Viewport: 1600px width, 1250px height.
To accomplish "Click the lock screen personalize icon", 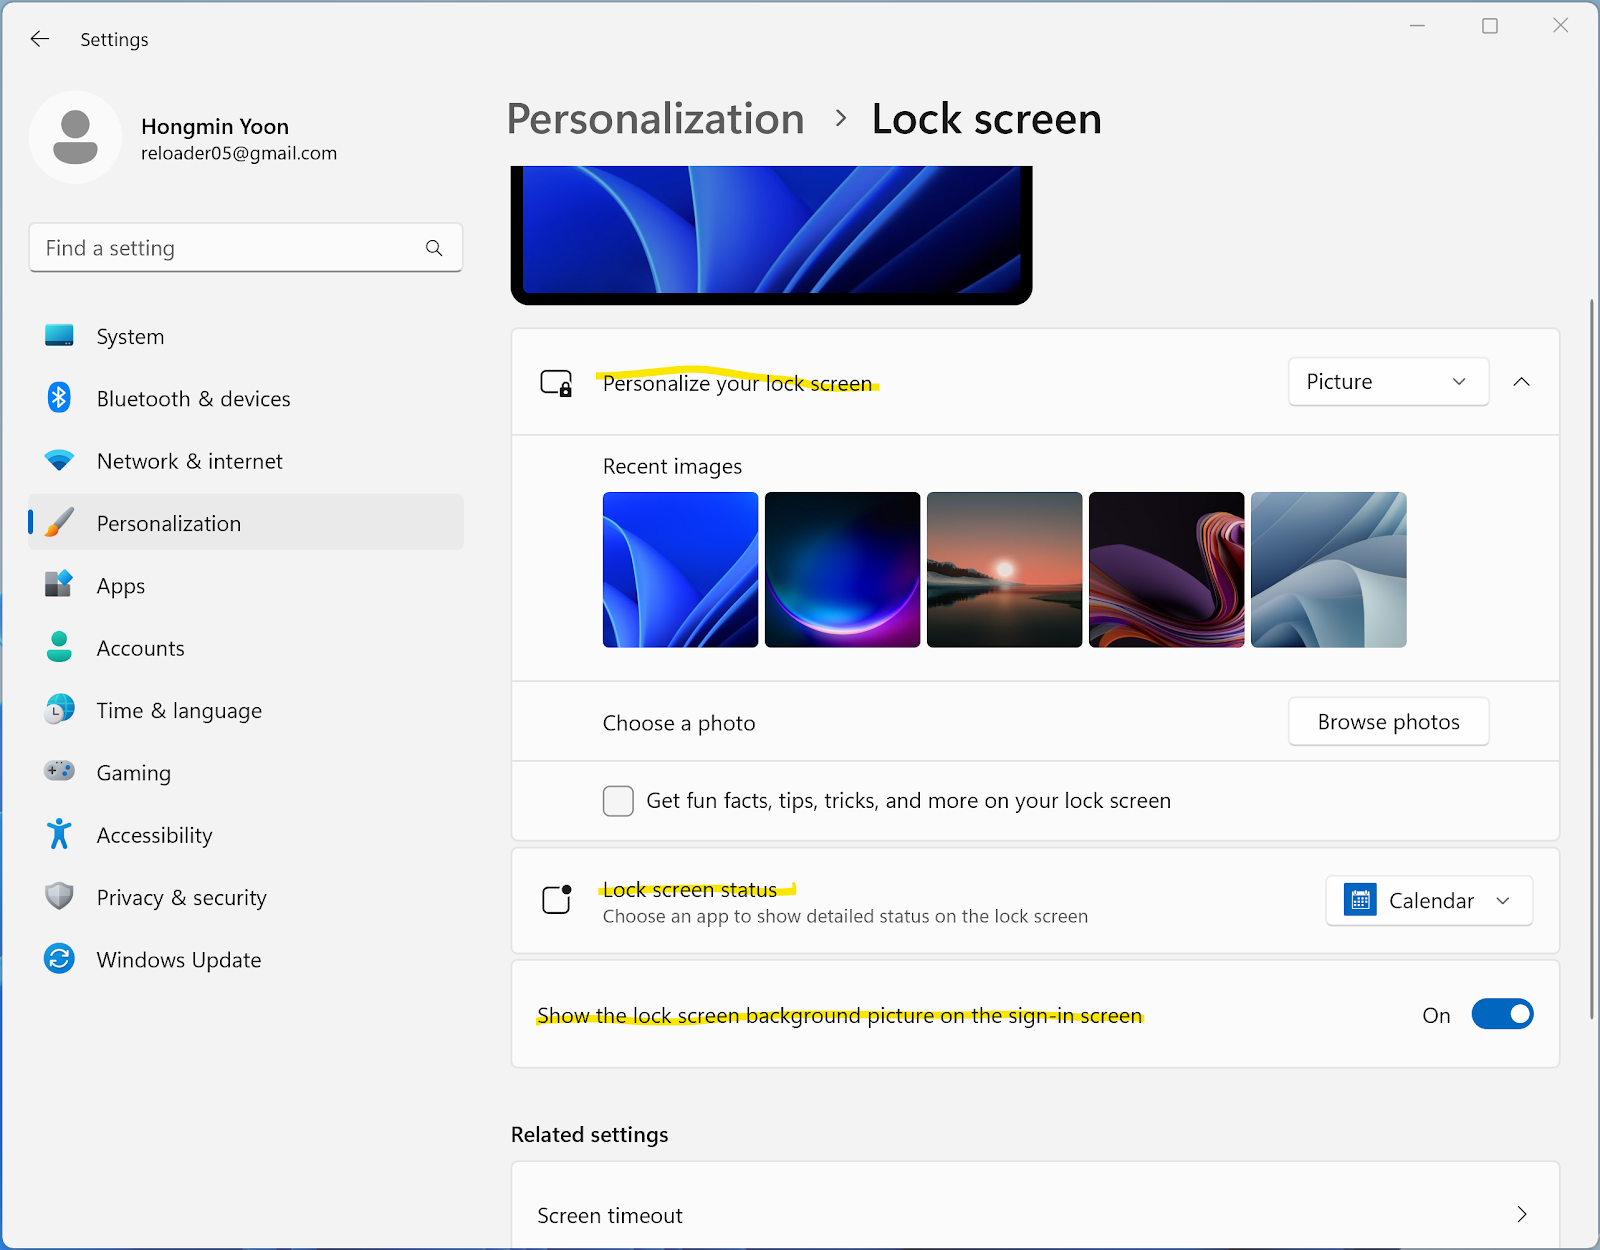I will click(x=556, y=383).
